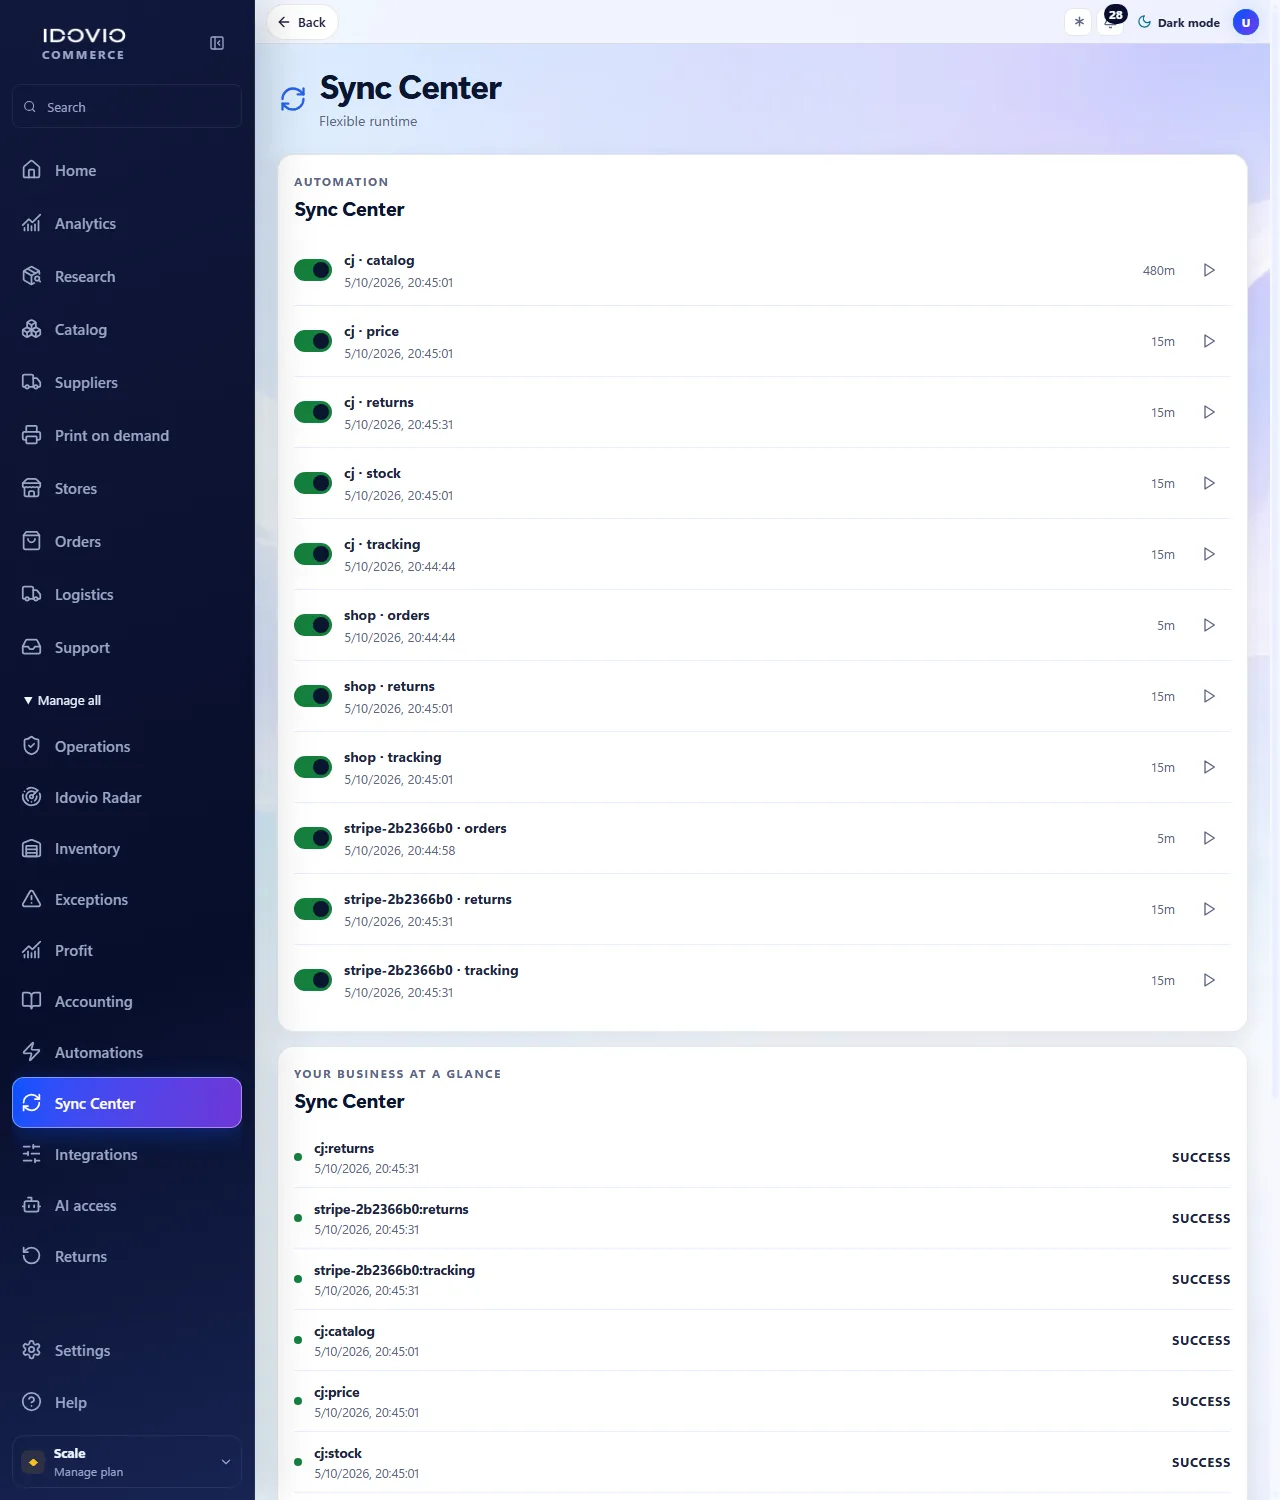Open Settings from the sidebar
This screenshot has height=1500, width=1280.
click(x=127, y=1350)
